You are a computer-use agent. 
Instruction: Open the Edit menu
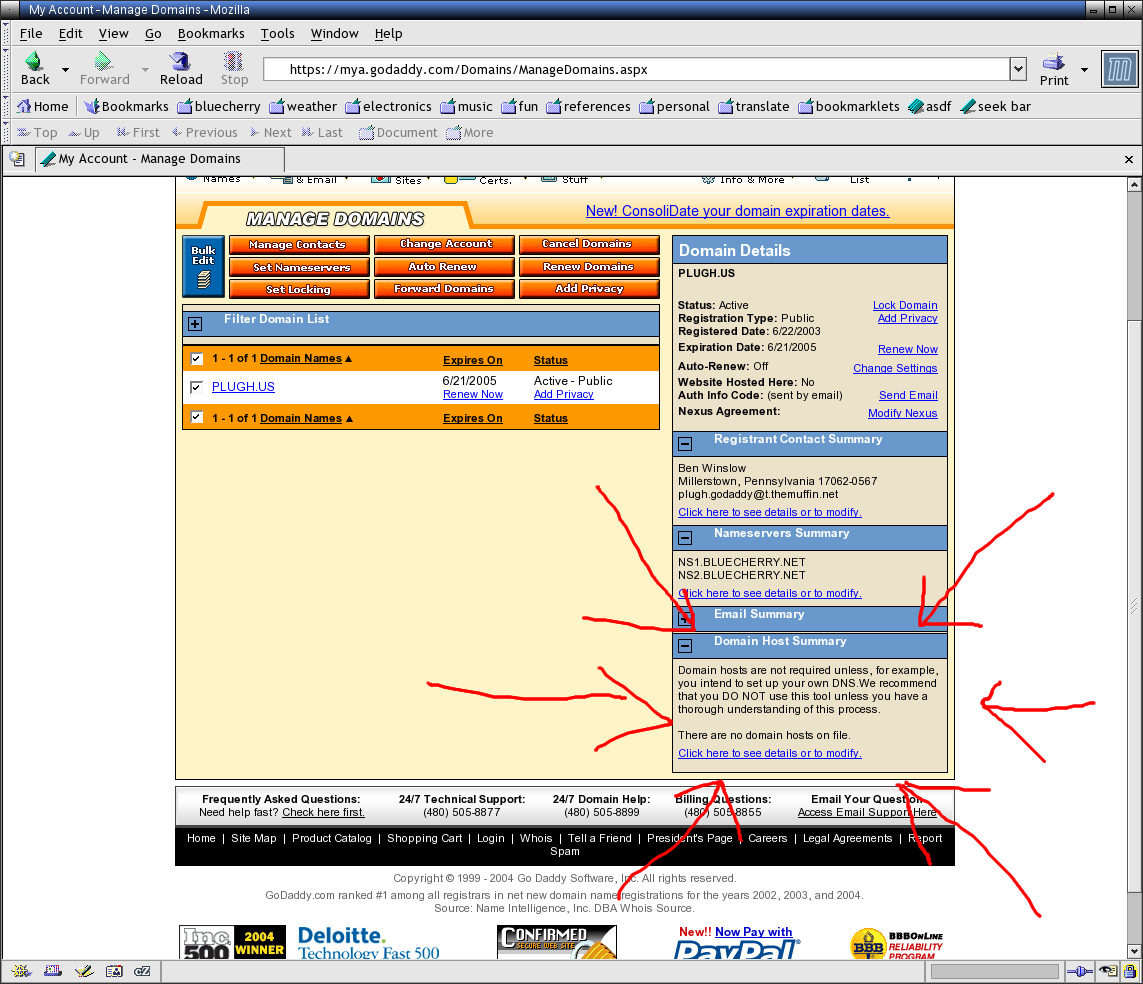click(x=70, y=34)
